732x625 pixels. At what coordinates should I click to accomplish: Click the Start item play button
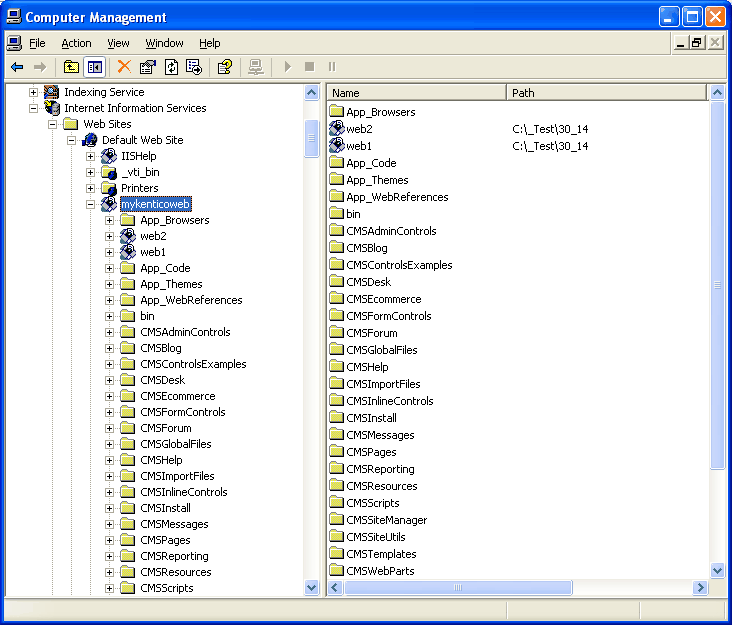pos(288,67)
